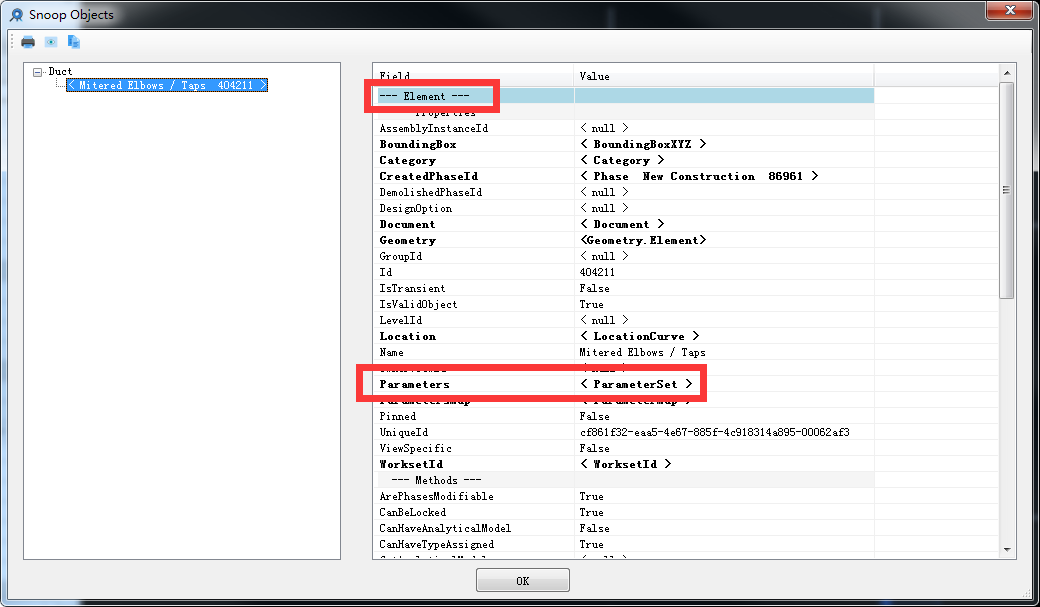Select Mitered Elbows / Taps 404211 tree item
Viewport: 1040px width, 607px height.
[167, 85]
